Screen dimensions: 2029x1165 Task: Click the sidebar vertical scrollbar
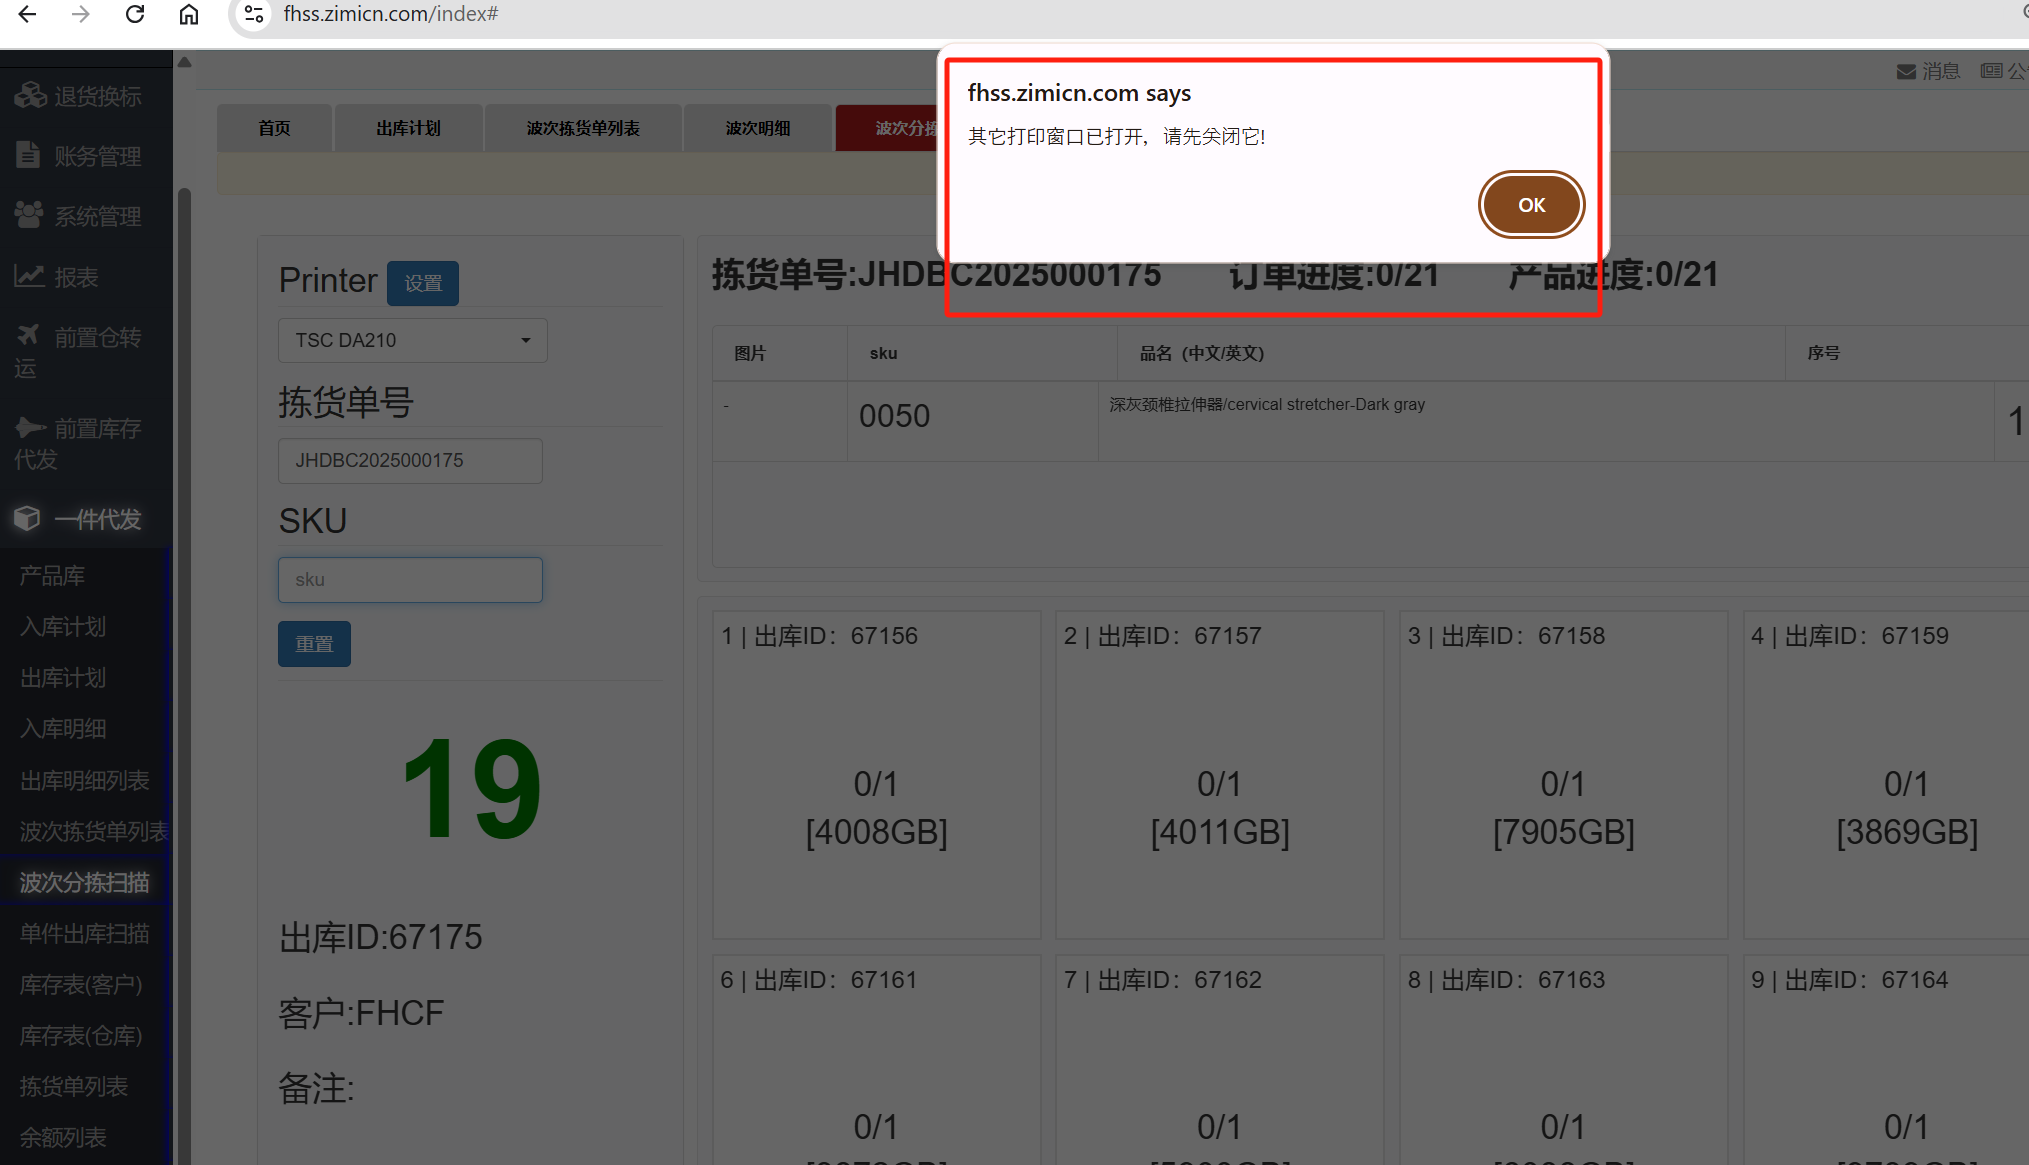click(184, 600)
